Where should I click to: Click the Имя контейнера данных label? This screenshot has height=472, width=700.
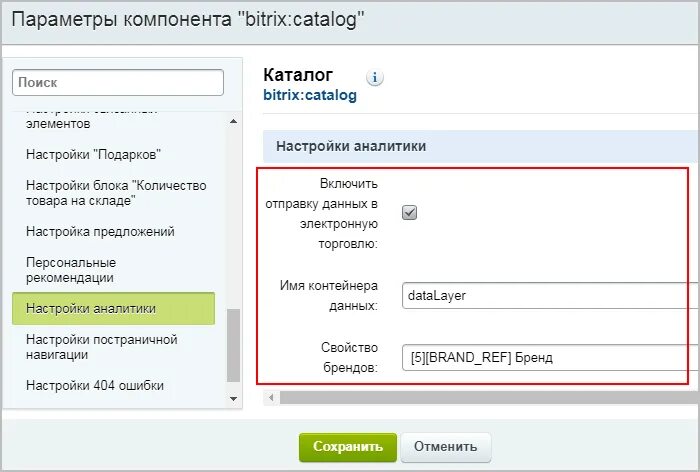click(329, 296)
